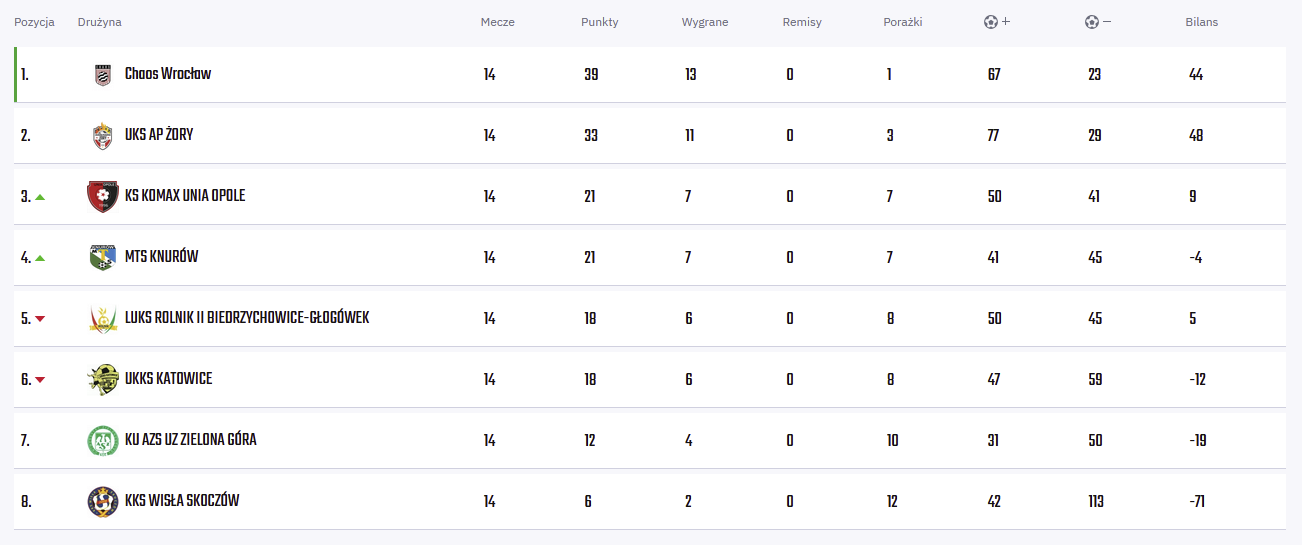Click the goals scored ball-plus column header

(x=997, y=22)
